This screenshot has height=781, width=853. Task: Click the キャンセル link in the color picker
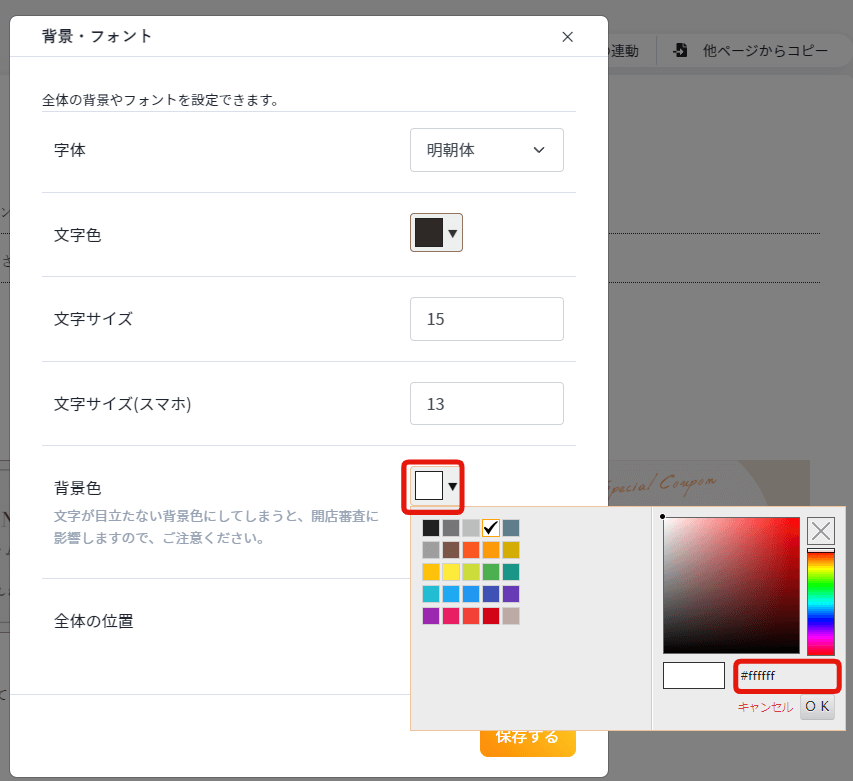tap(765, 706)
